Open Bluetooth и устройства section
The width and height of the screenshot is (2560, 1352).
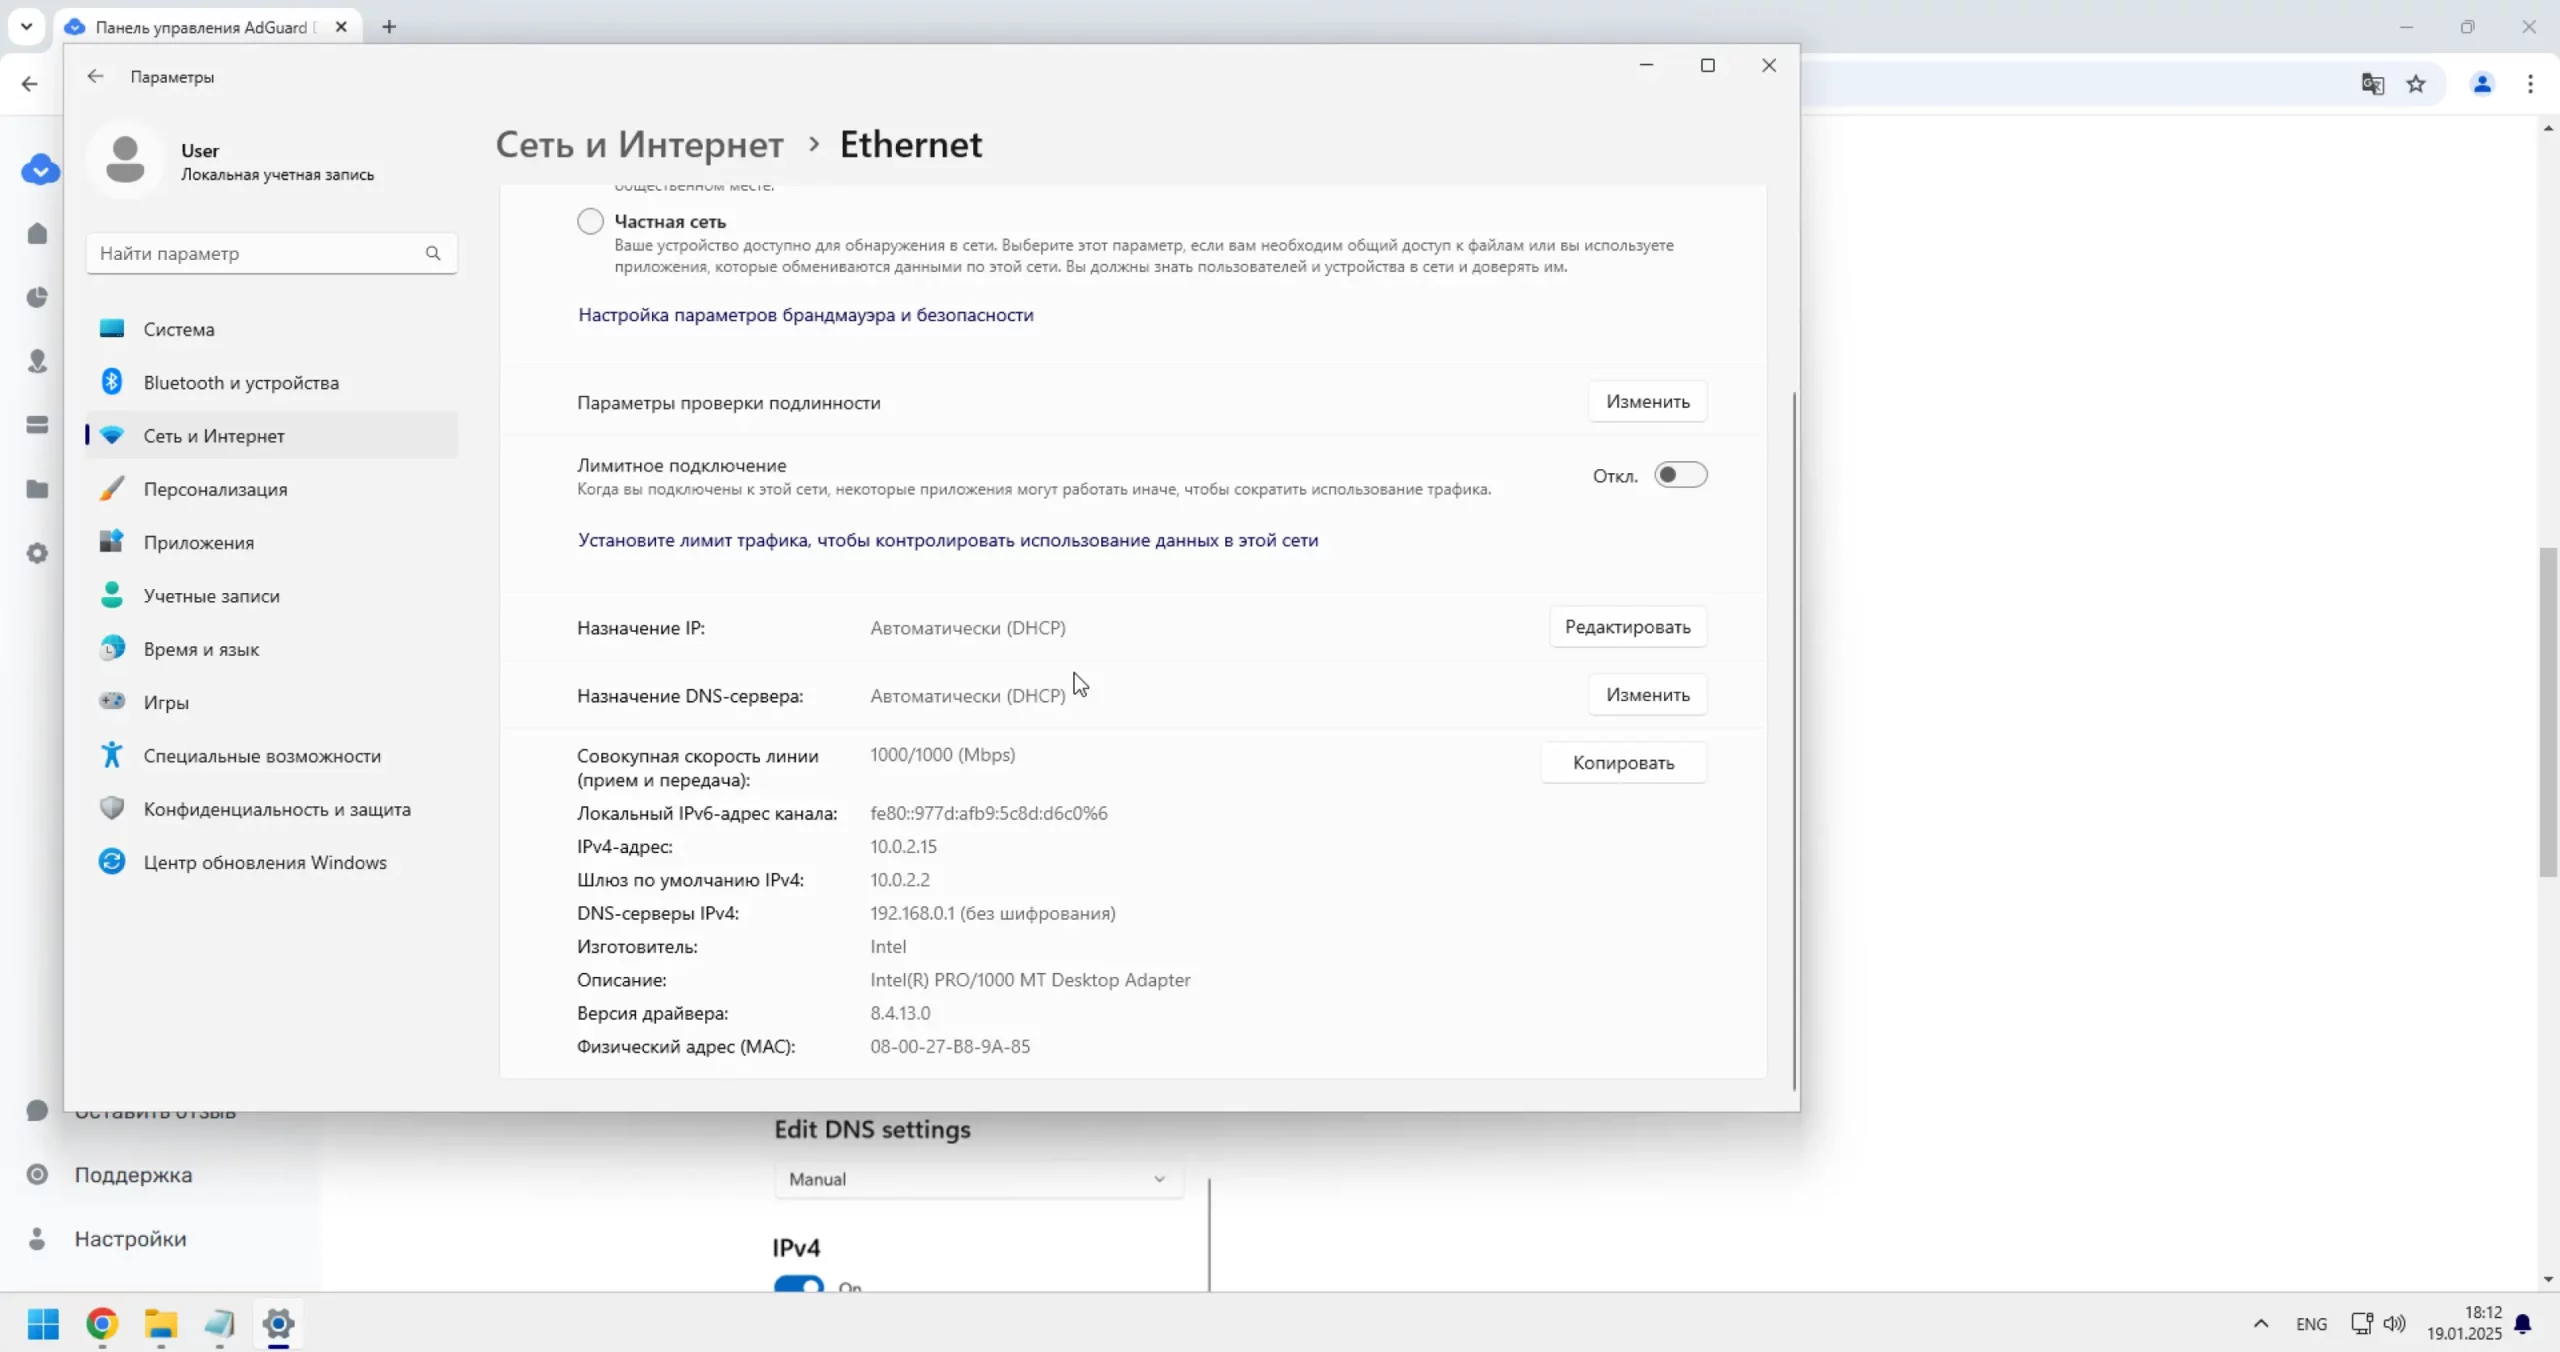click(241, 383)
